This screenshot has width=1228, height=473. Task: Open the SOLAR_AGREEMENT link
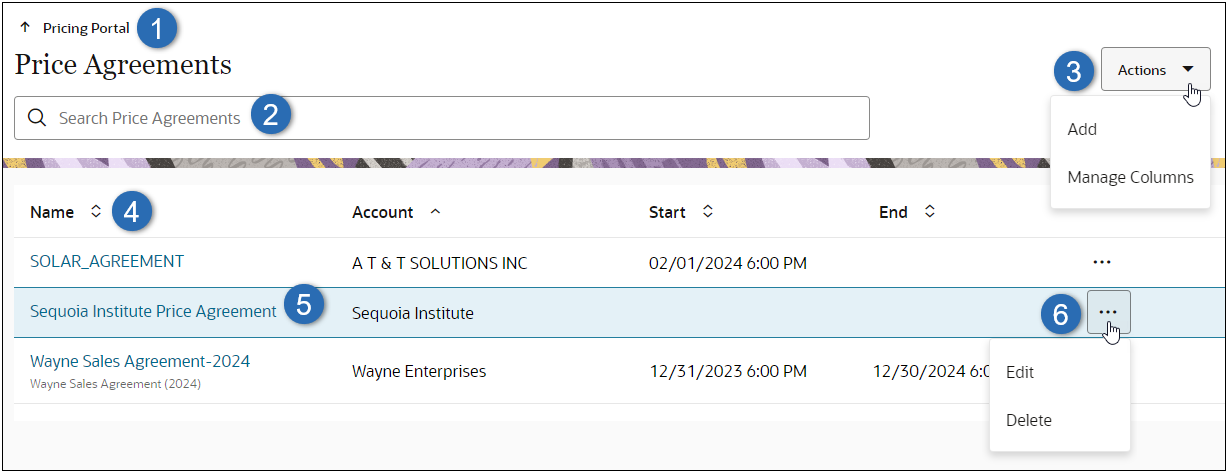107,261
